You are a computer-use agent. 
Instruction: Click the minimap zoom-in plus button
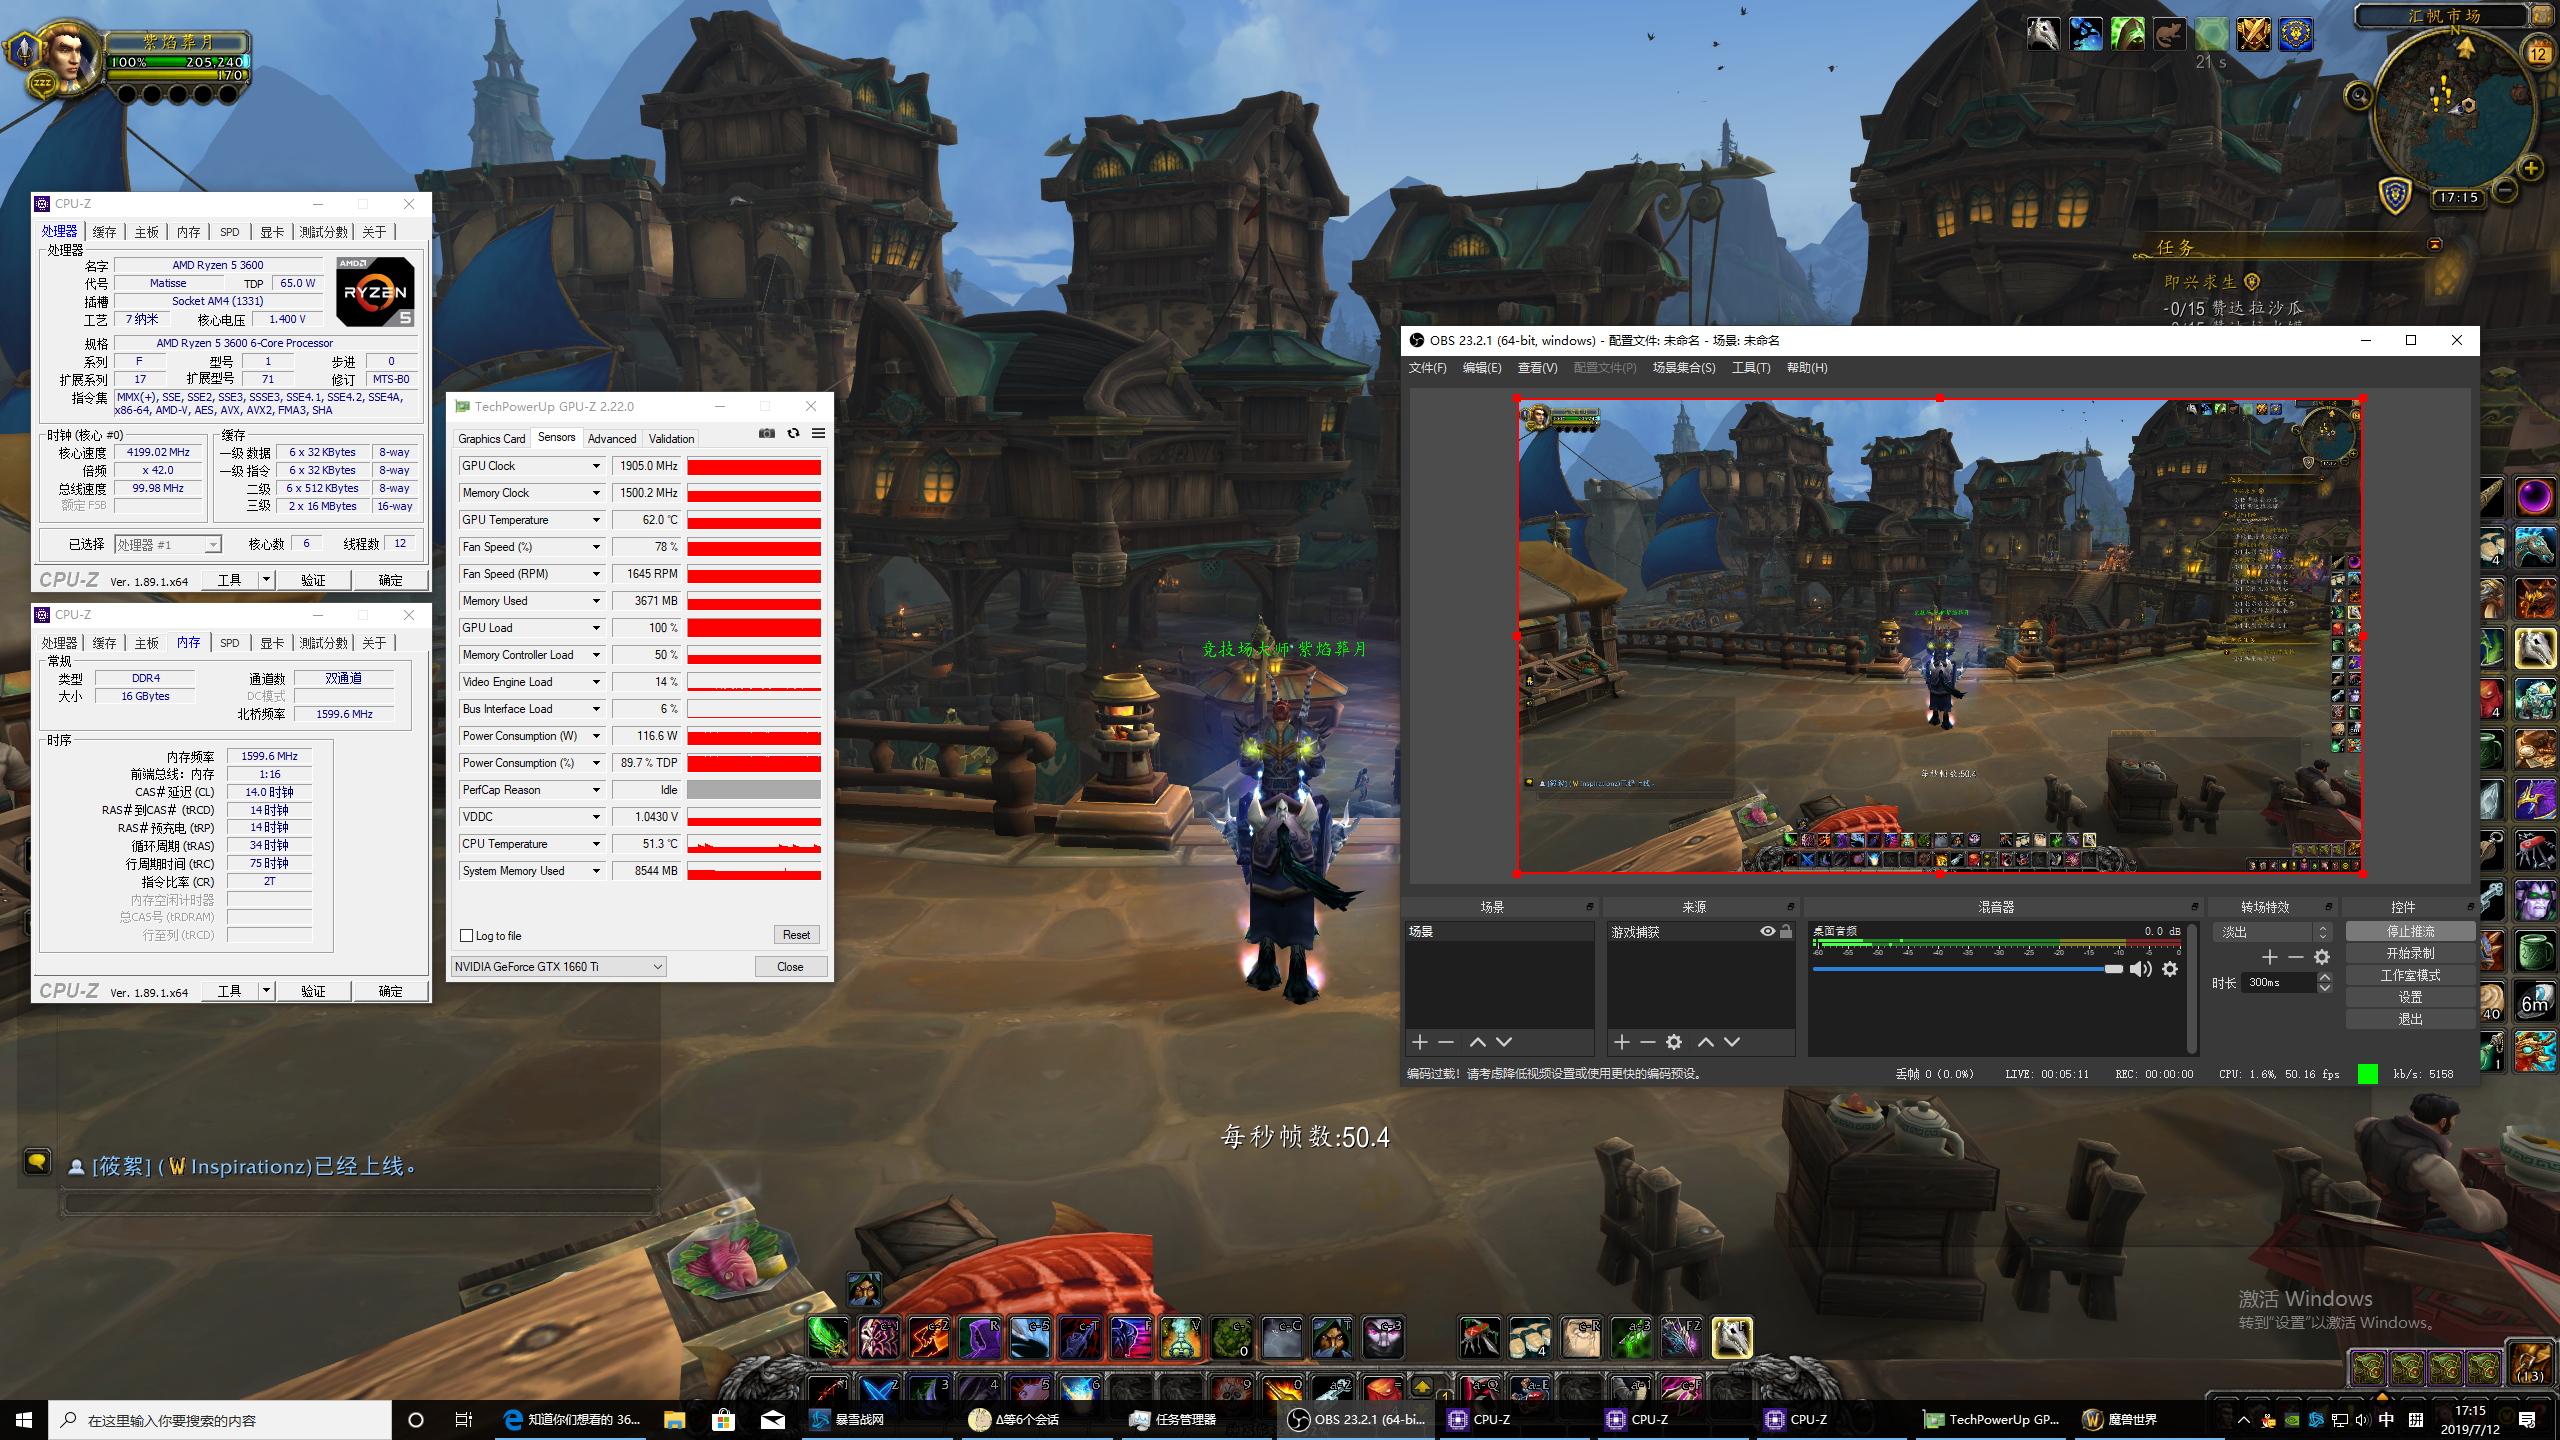click(x=2531, y=168)
